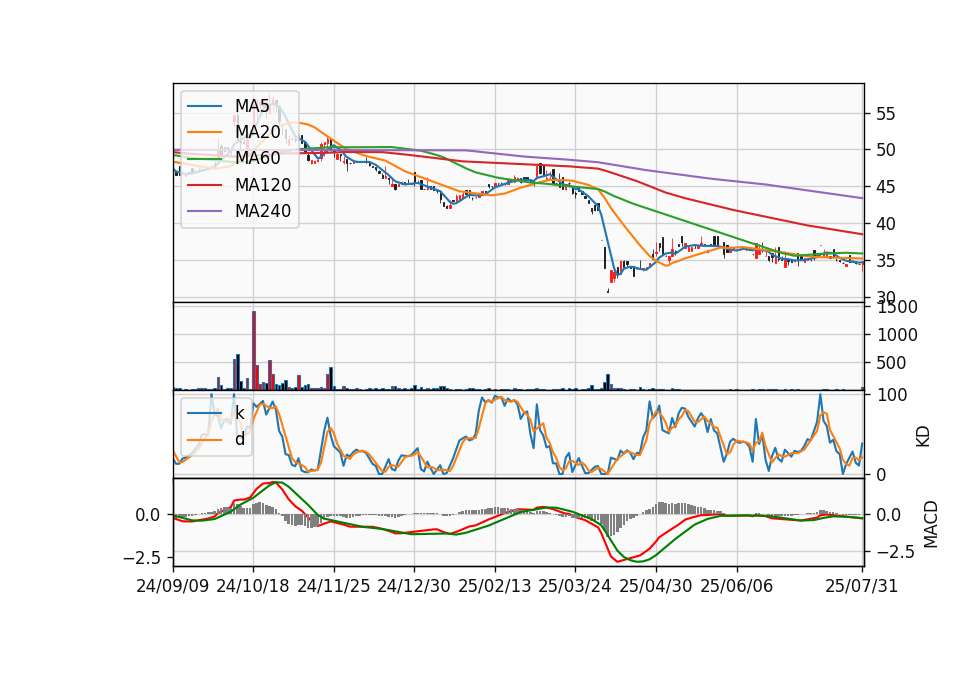Viewport: 960px width, 690px height.
Task: Click the 25/04/30 date axis label
Action: (x=656, y=586)
